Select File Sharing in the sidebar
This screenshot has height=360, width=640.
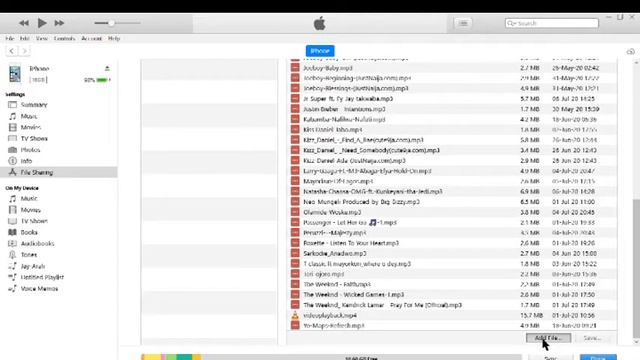[x=59, y=172]
